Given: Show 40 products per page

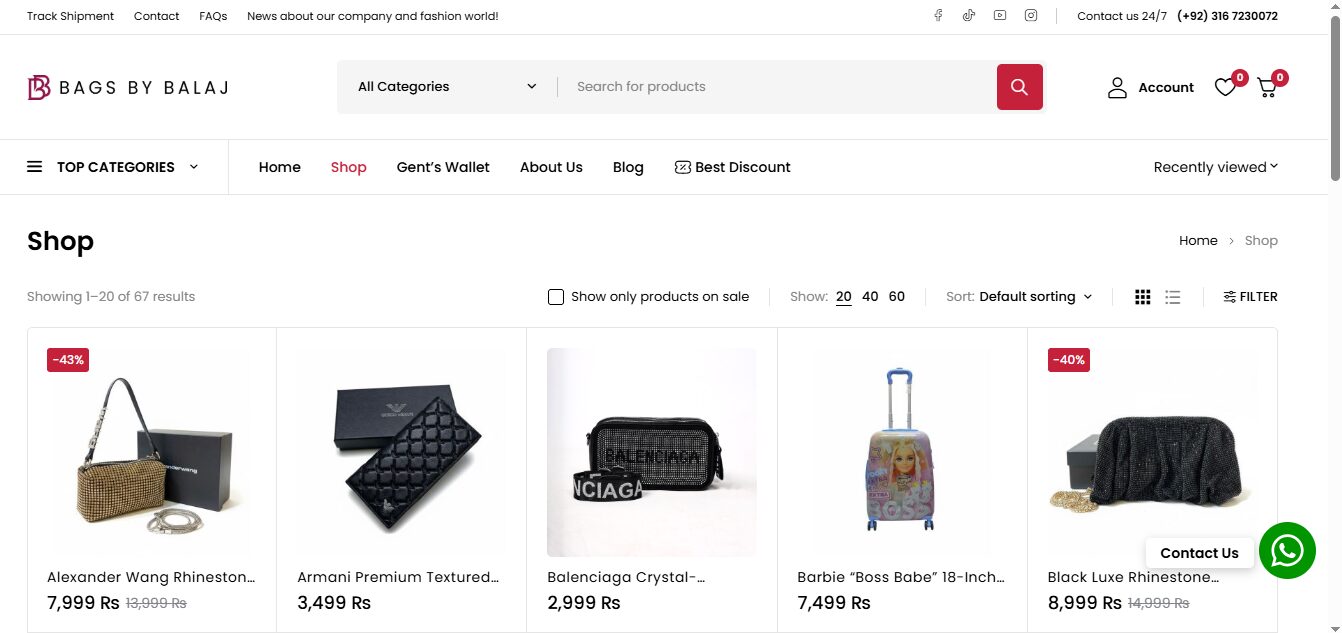Looking at the screenshot, I should pyautogui.click(x=870, y=297).
